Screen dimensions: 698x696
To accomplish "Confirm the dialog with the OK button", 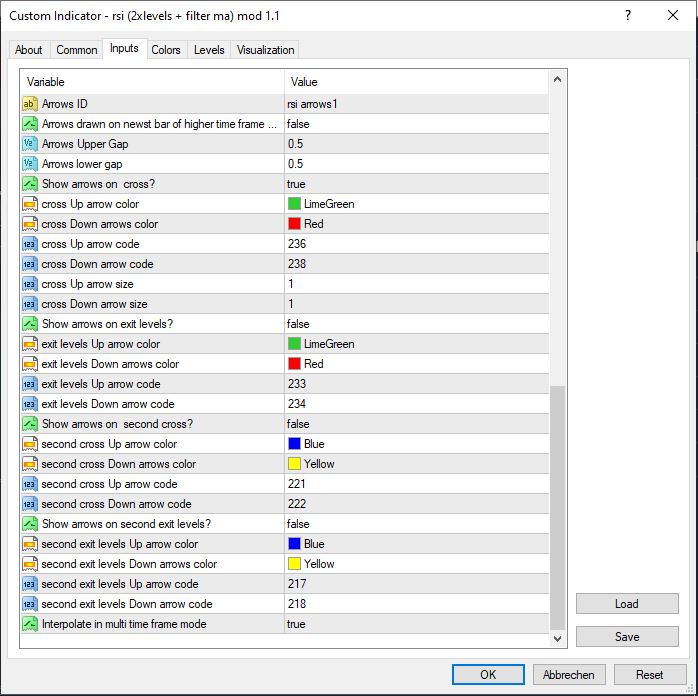I will [x=488, y=674].
